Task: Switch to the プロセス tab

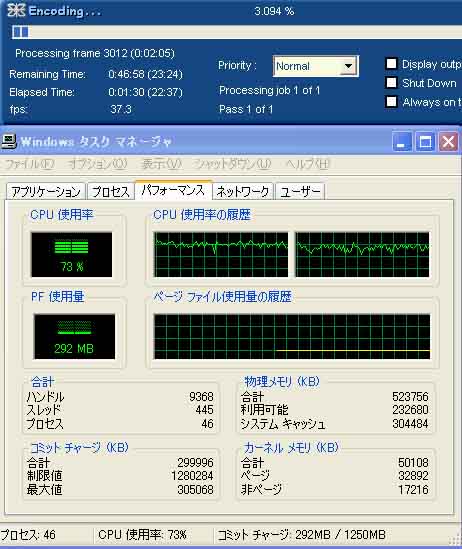Action: 111,192
